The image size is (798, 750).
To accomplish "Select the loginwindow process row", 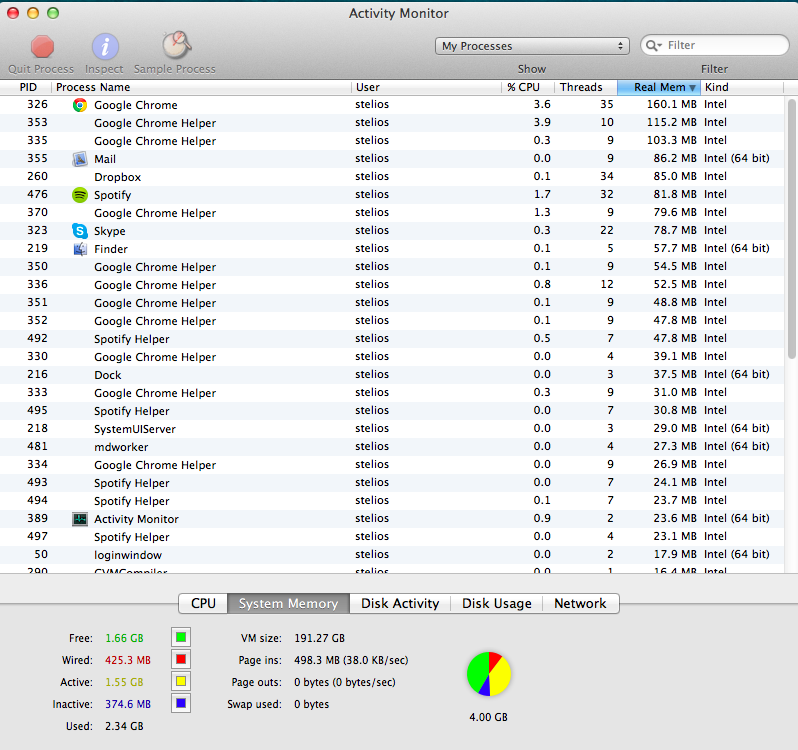I will 392,555.
